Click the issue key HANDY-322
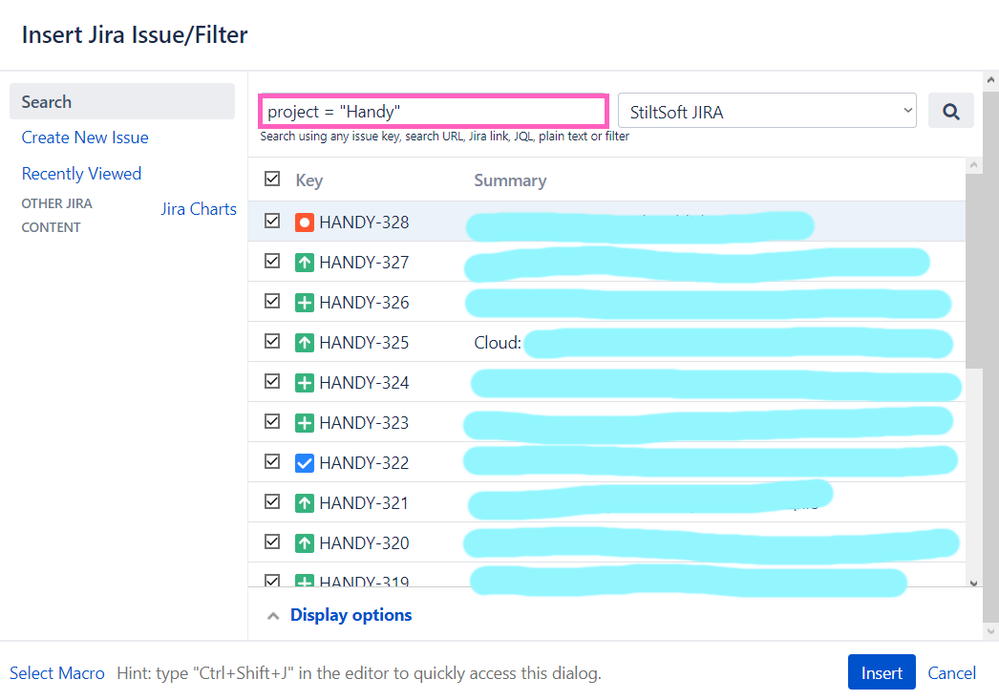999x700 pixels. 364,463
